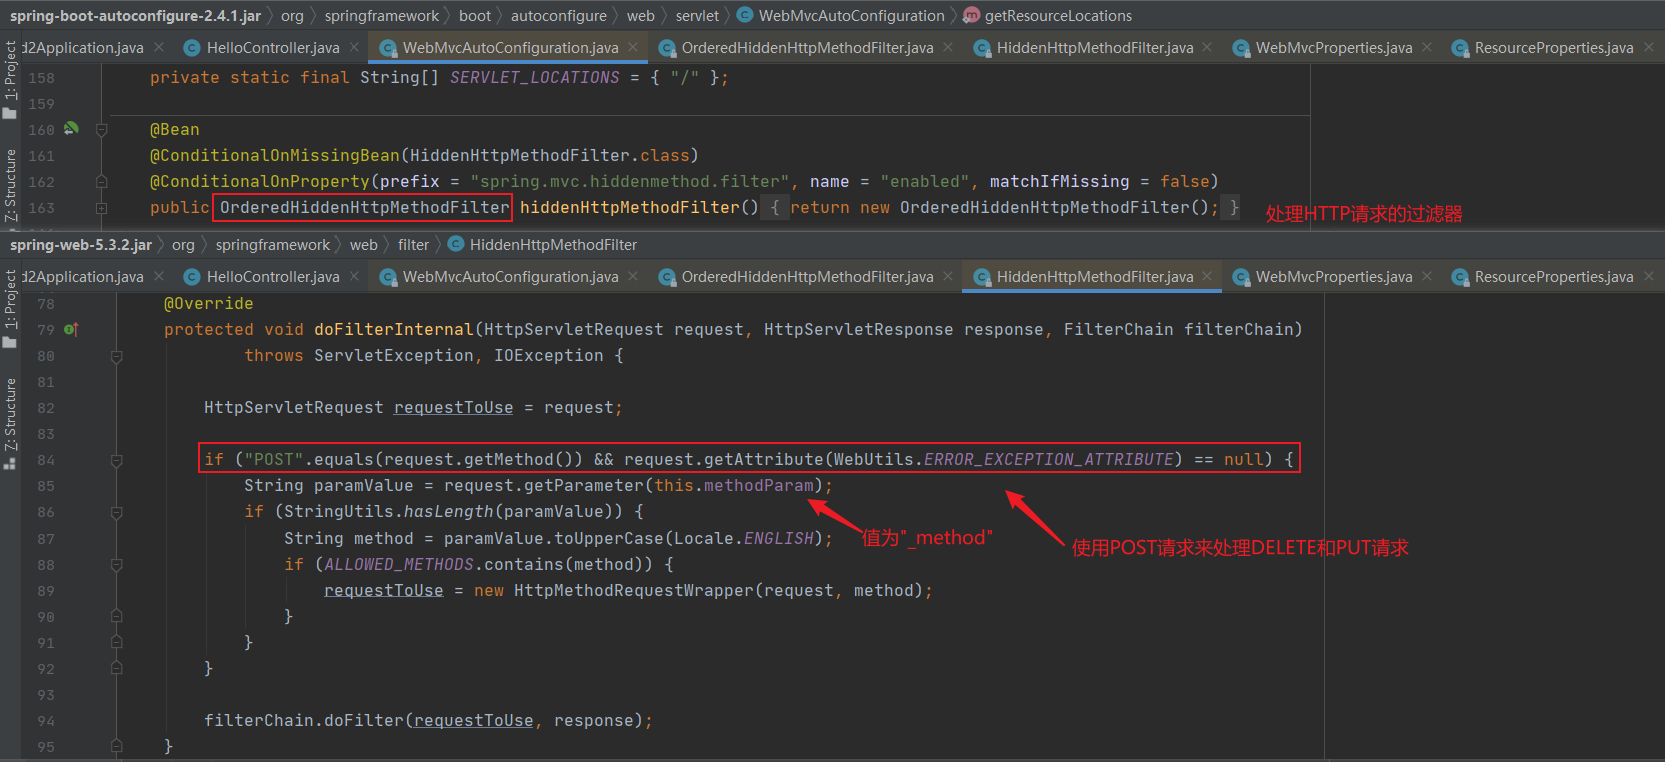Viewport: 1665px width, 762px height.
Task: Click ALLOWED_METHODS constant at line 88
Action: [399, 564]
